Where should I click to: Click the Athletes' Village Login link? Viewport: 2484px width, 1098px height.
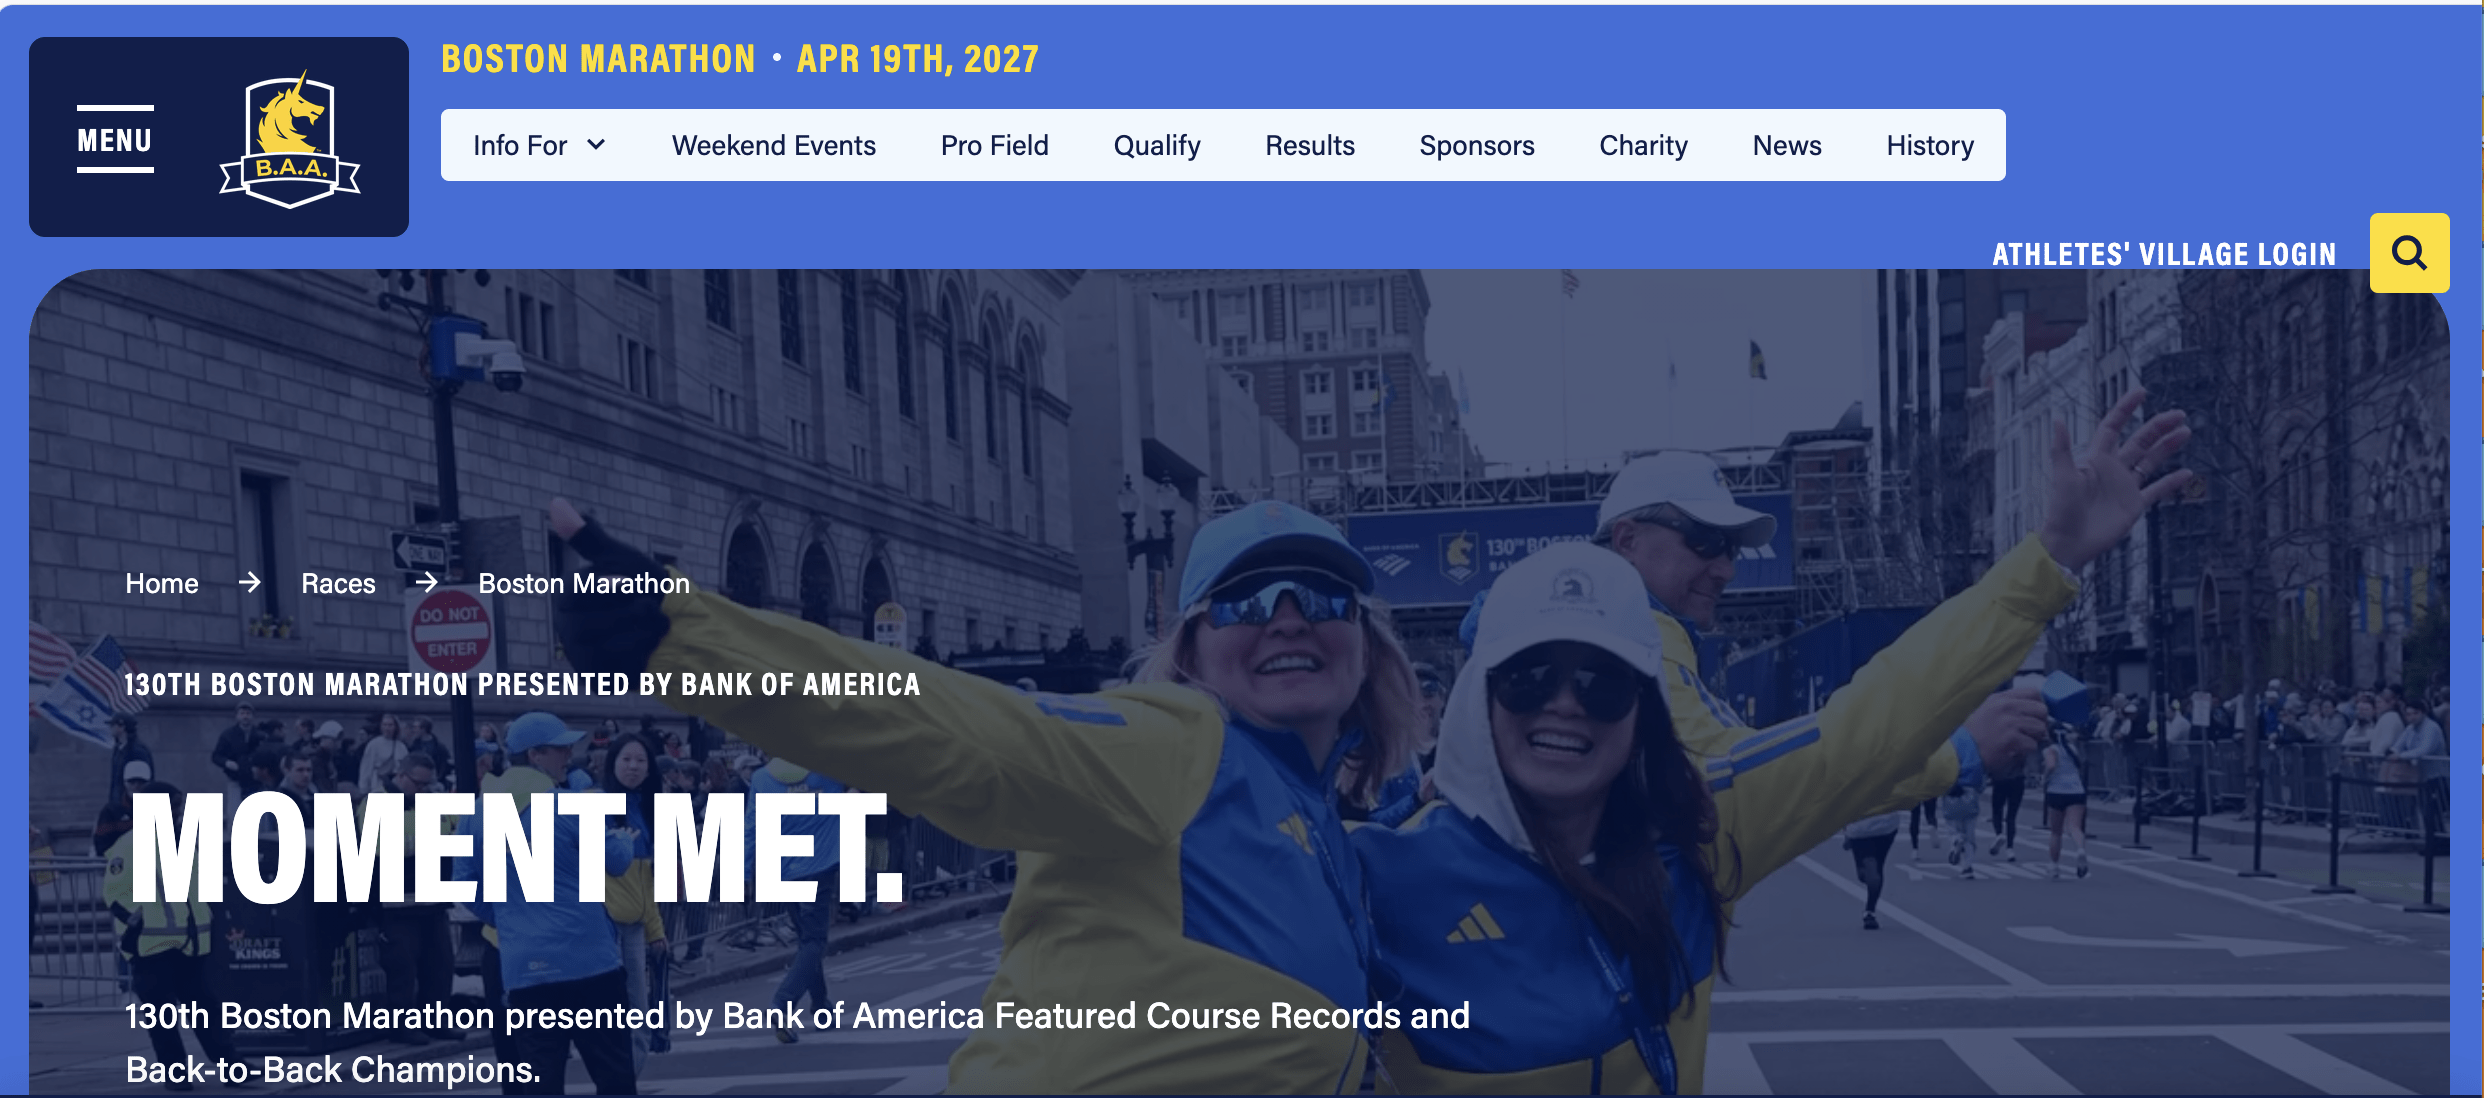click(x=2164, y=254)
